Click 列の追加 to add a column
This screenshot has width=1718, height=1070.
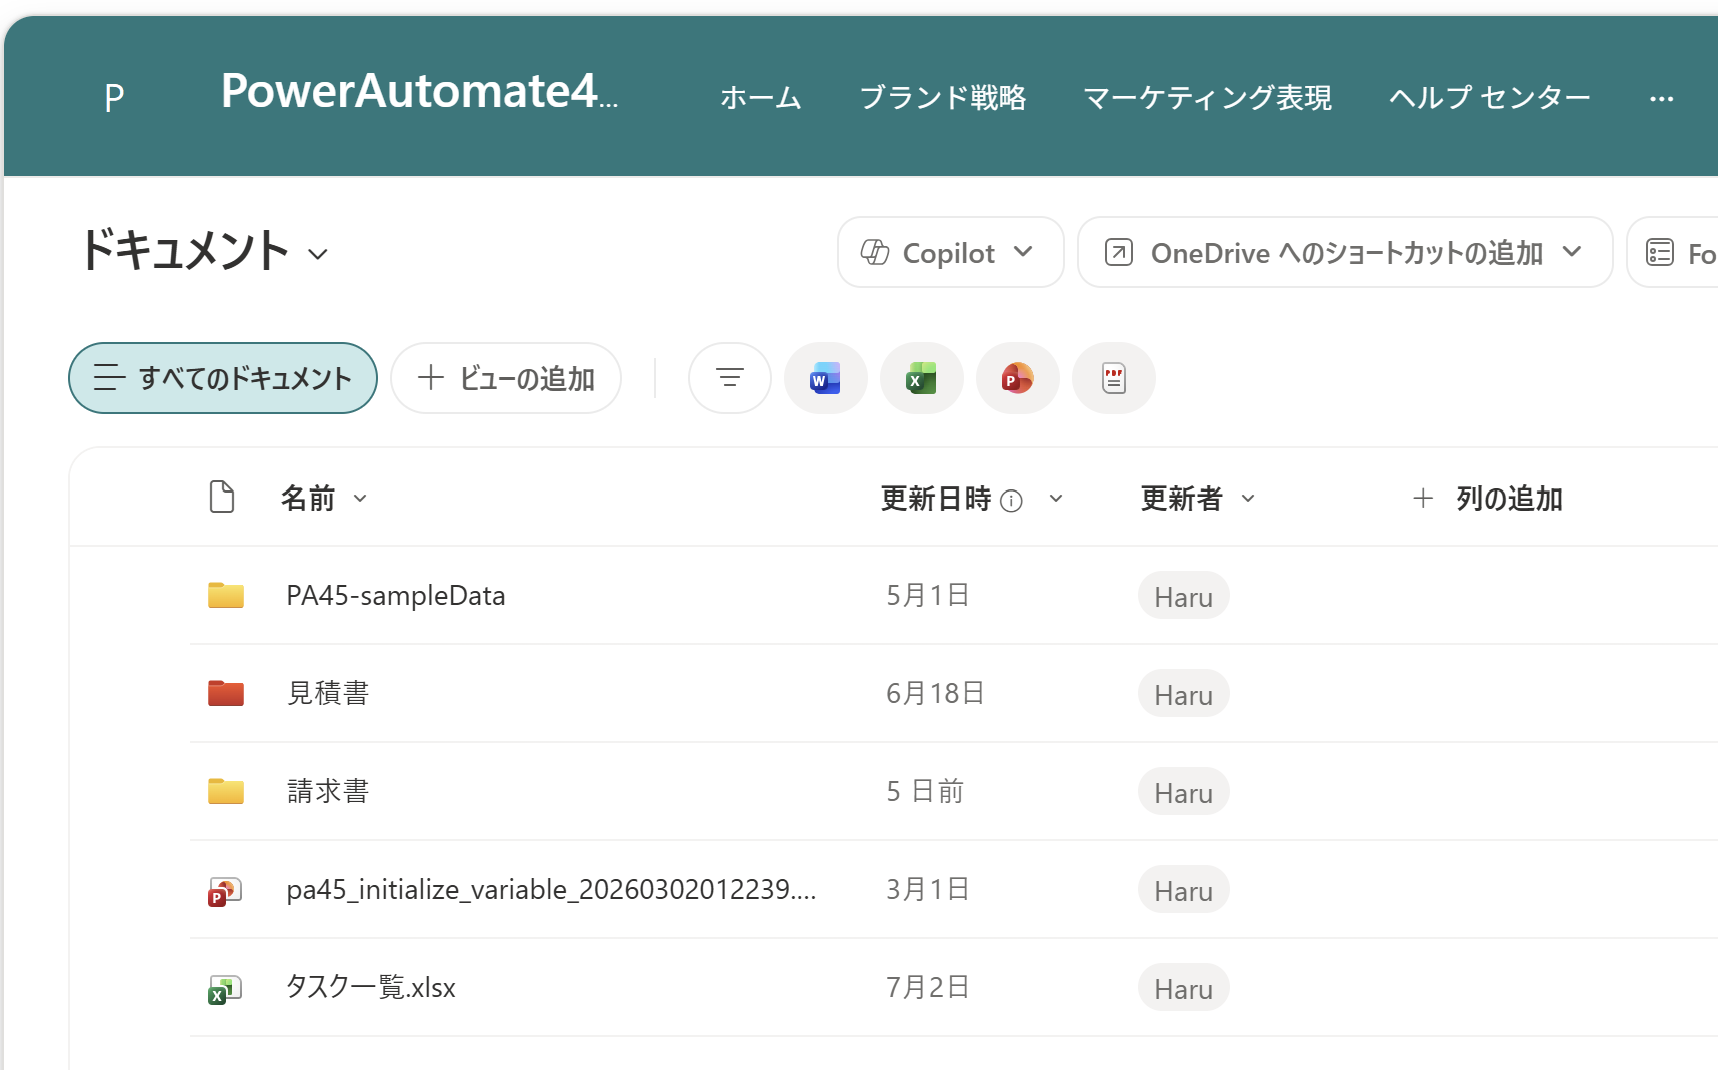pyautogui.click(x=1487, y=498)
